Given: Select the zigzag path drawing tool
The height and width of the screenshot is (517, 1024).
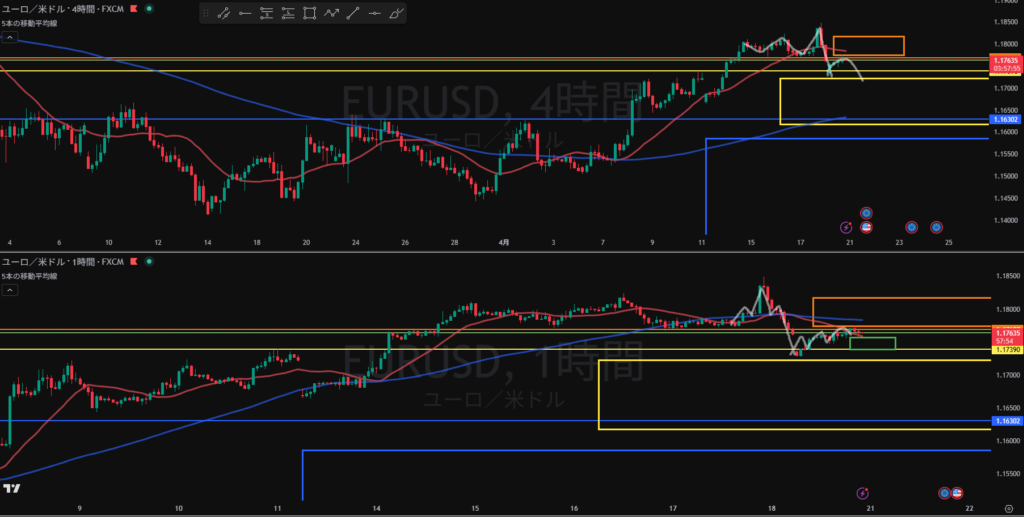Looking at the screenshot, I should 332,14.
